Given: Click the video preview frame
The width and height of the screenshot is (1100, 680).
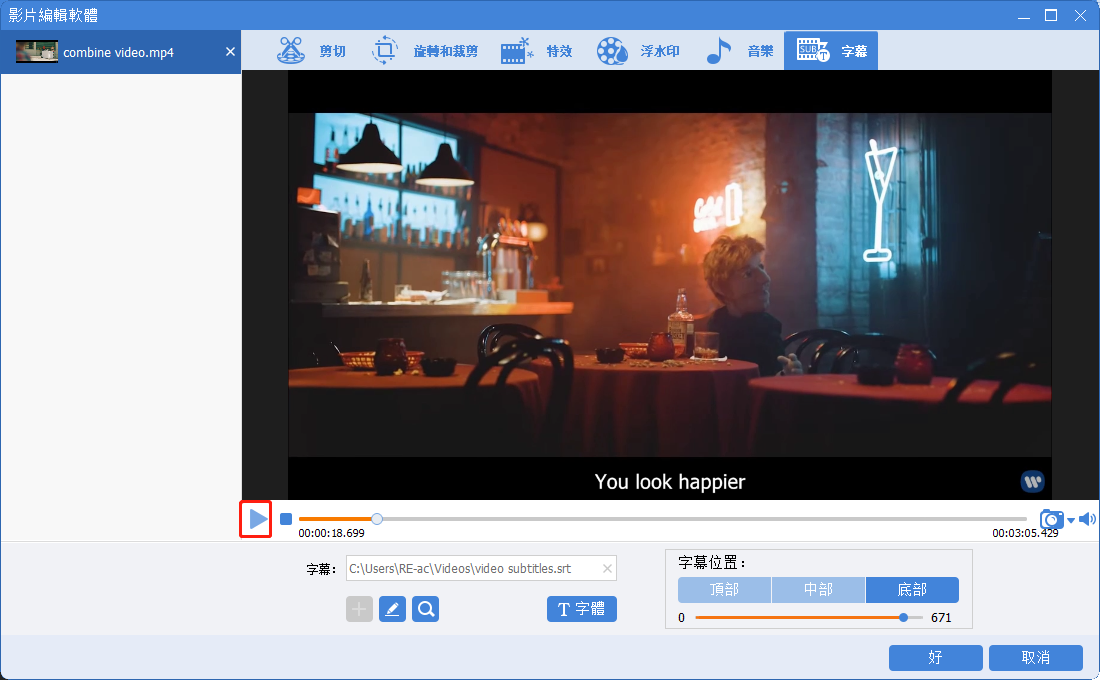Looking at the screenshot, I should [x=670, y=285].
